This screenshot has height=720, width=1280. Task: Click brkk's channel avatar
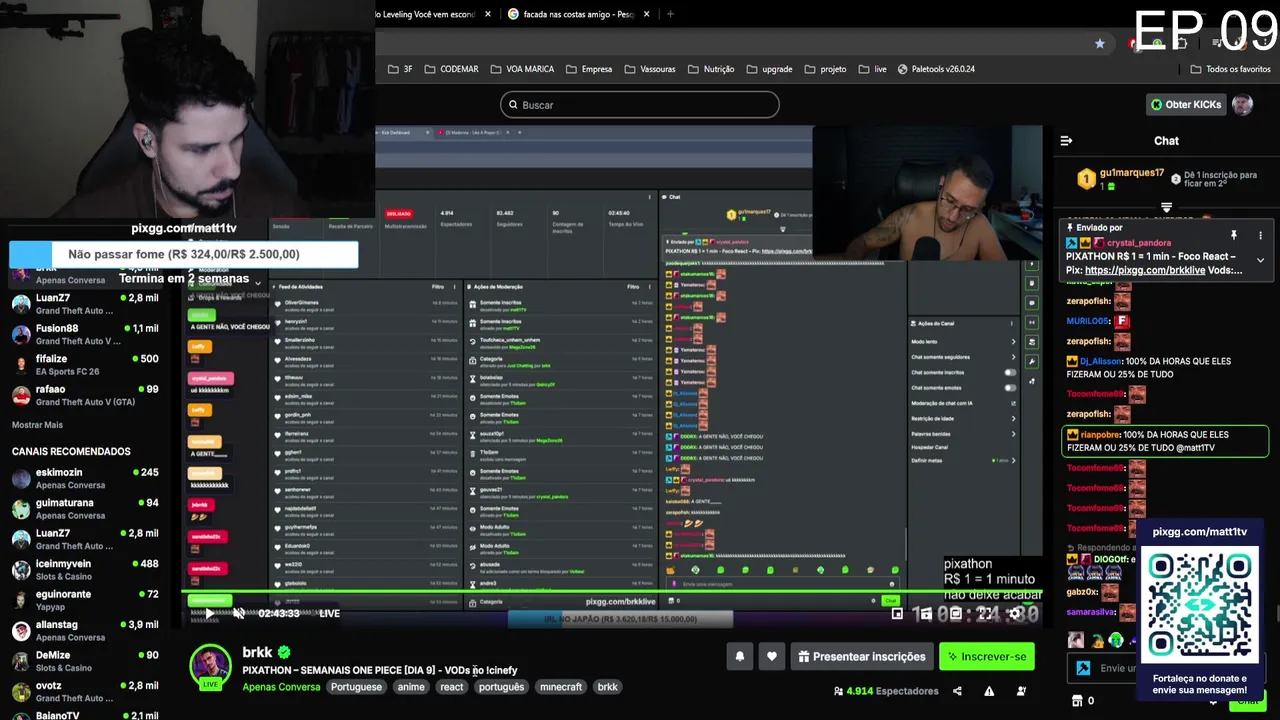point(210,667)
